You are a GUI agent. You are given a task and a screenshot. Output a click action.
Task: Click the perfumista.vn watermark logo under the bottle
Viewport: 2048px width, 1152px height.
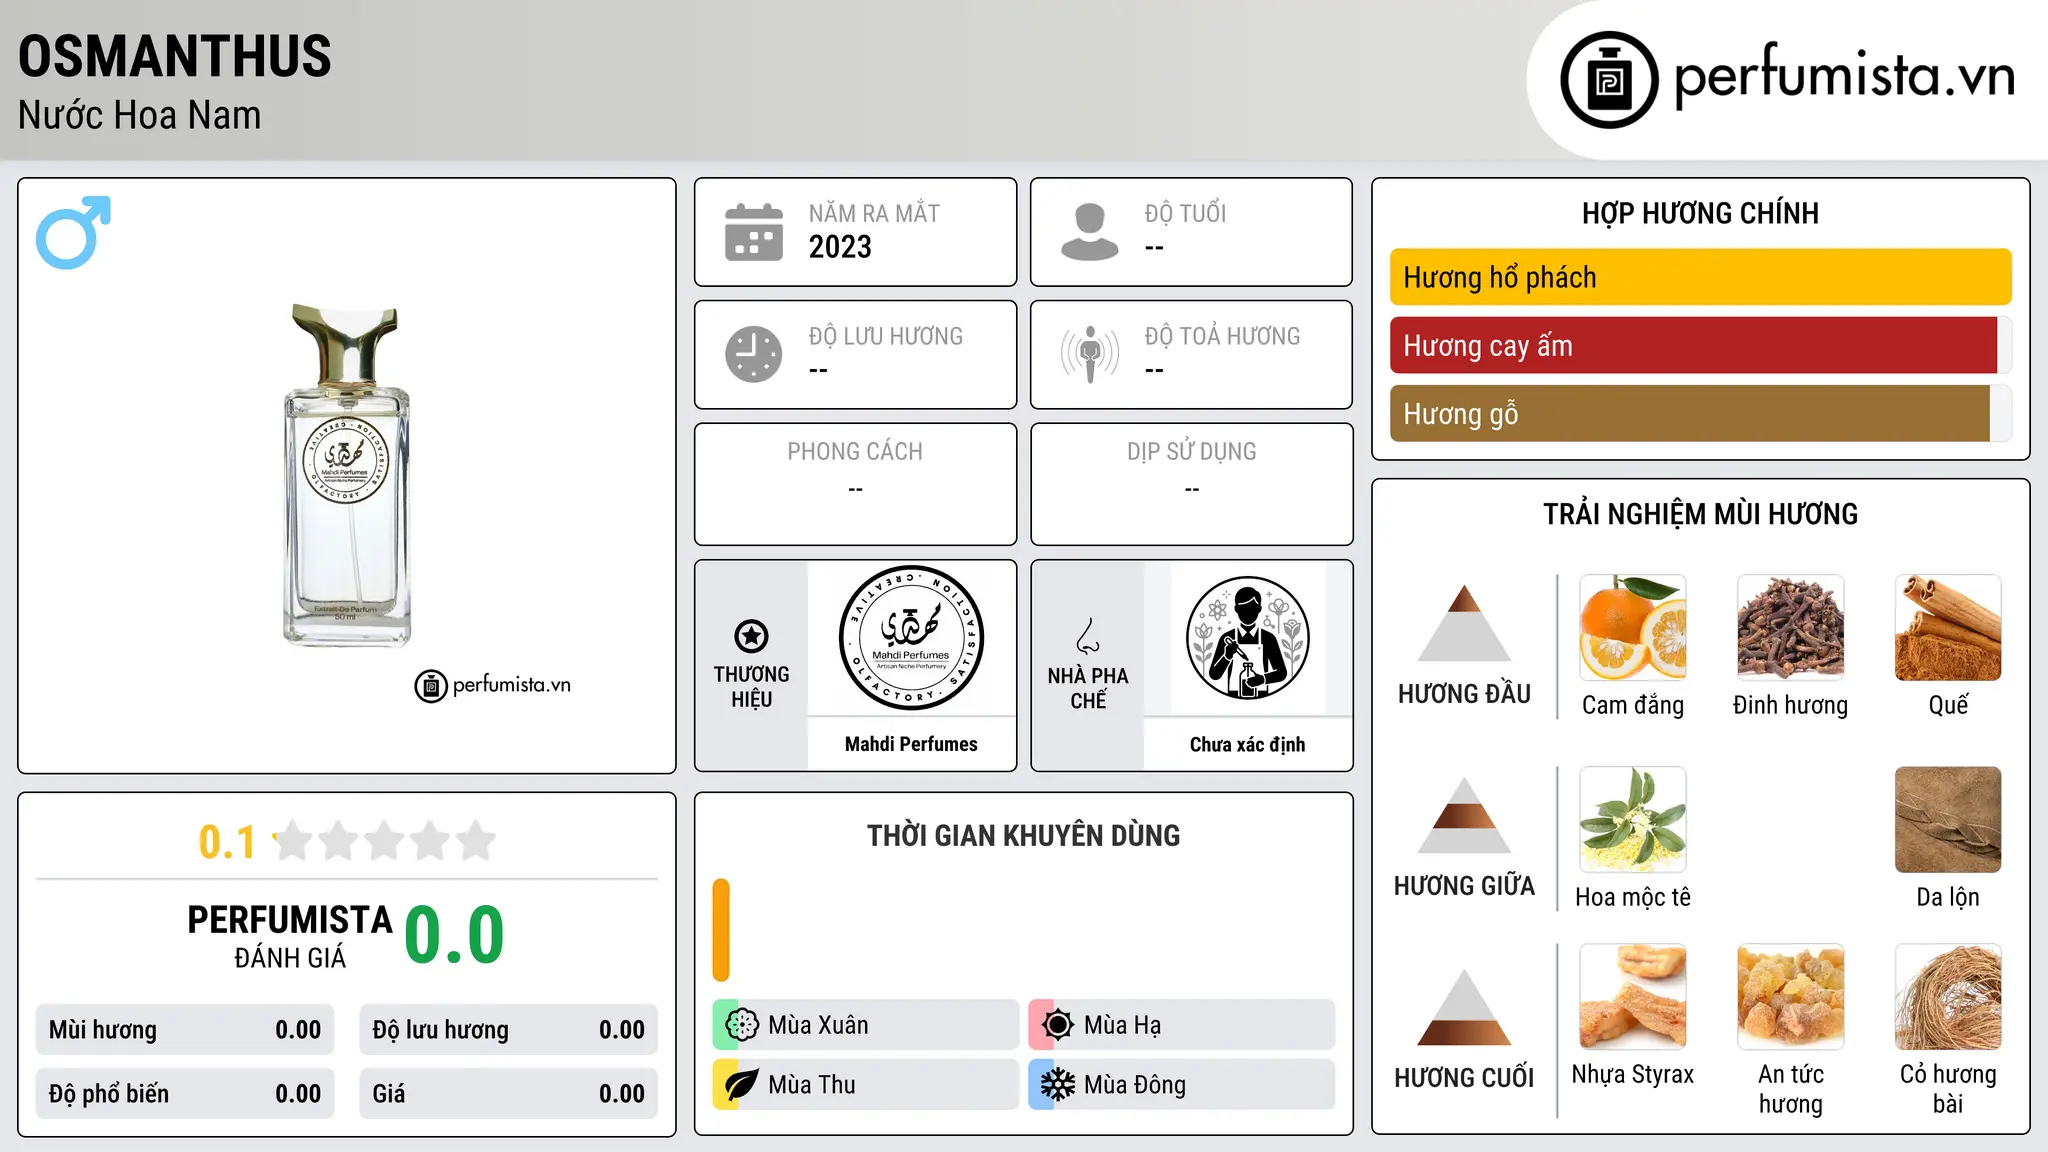point(492,686)
